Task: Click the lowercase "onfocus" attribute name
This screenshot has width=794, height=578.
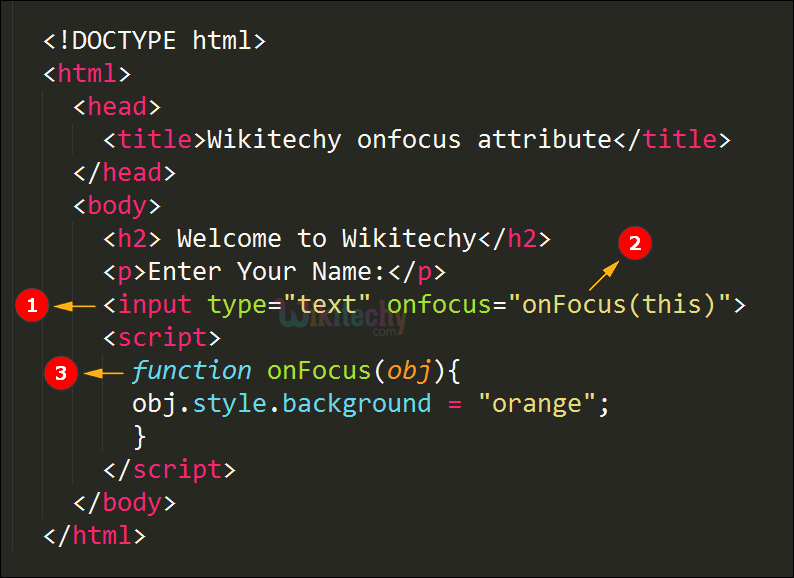Action: (439, 304)
